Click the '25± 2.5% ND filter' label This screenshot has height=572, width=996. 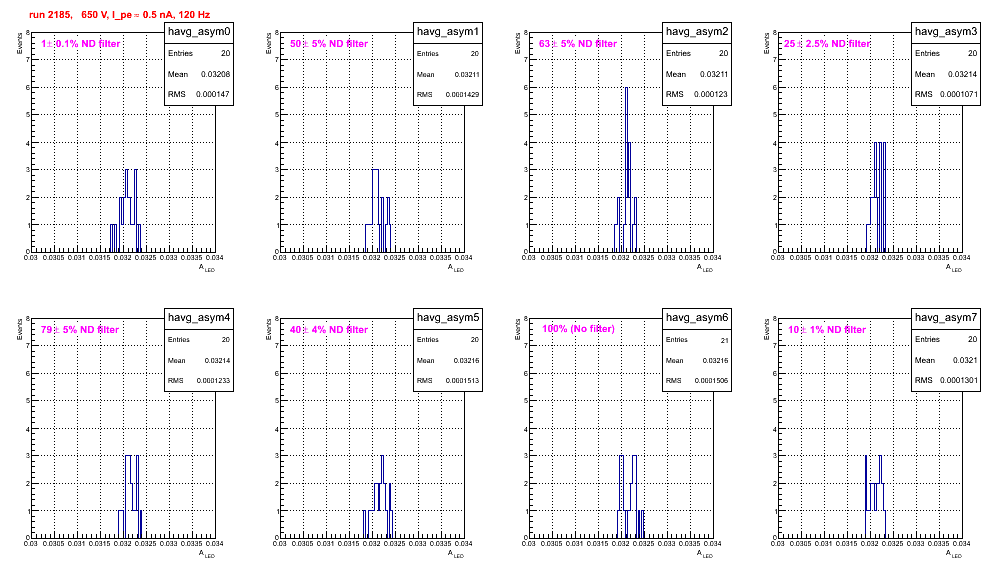tap(827, 44)
